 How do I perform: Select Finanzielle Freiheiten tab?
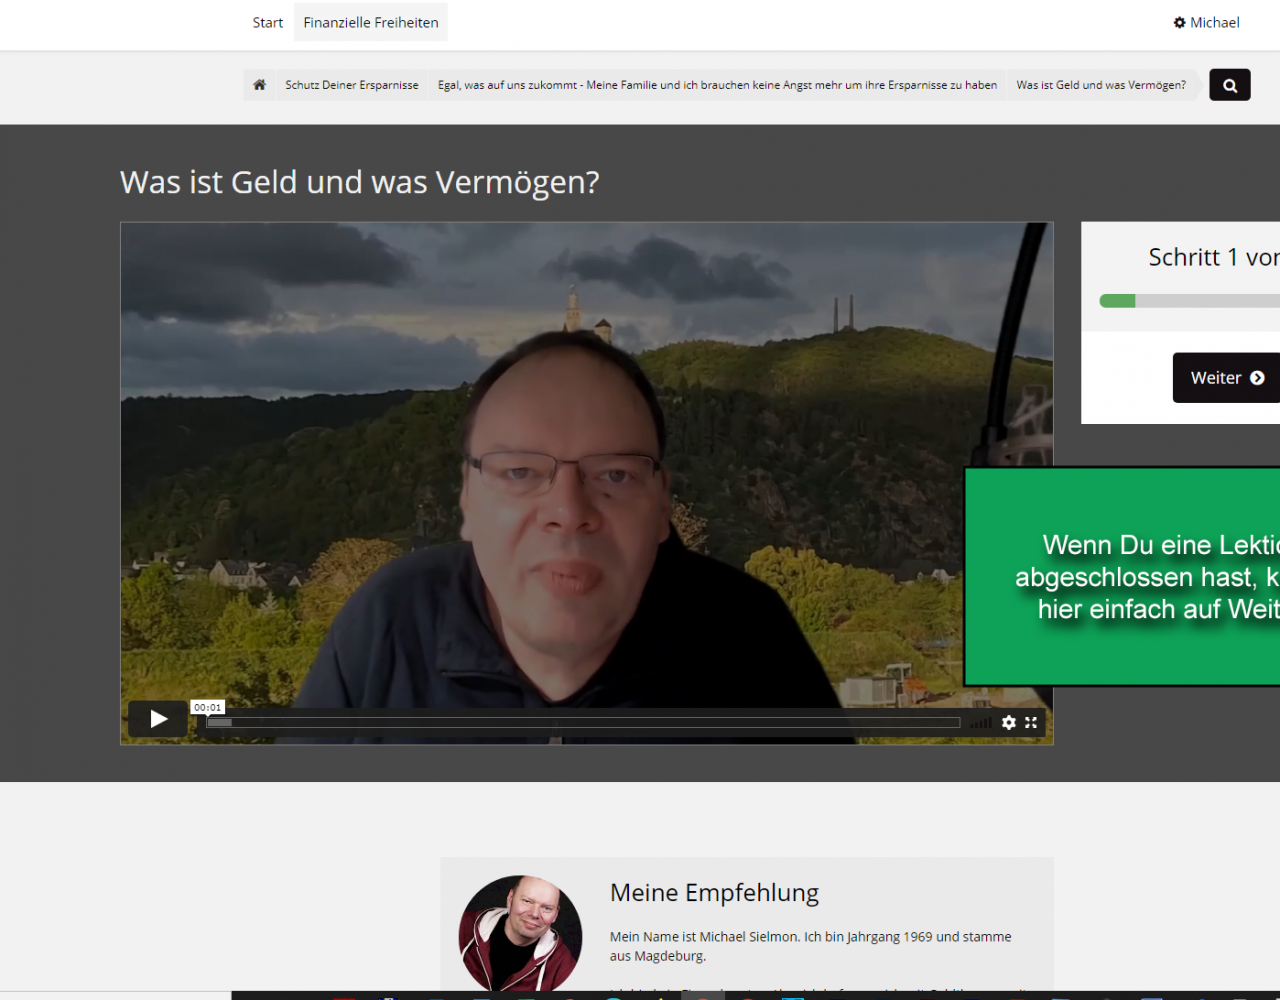click(370, 22)
